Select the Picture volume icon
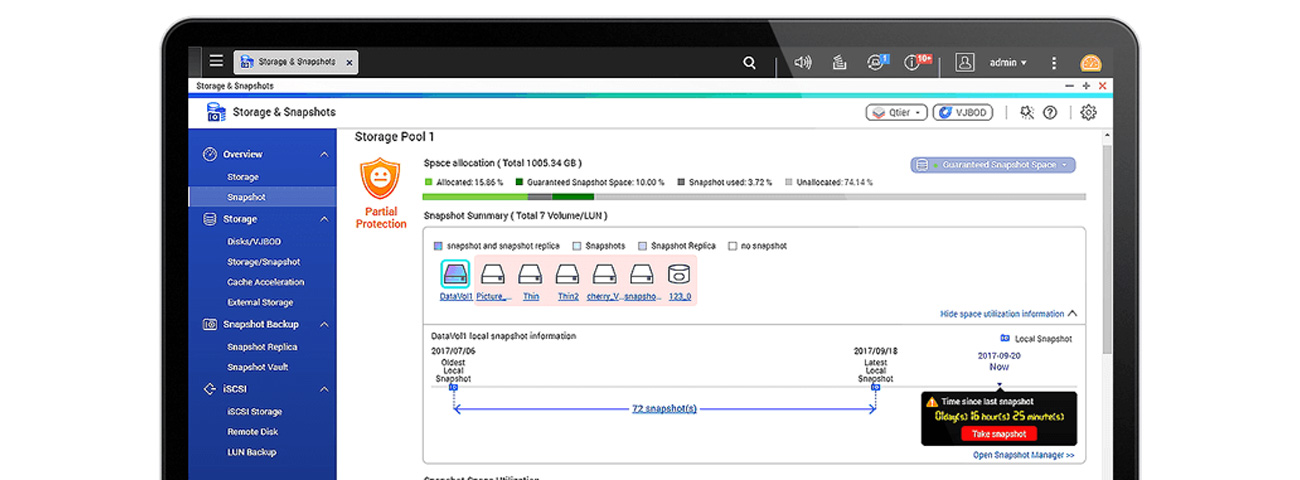Image resolution: width=1300 pixels, height=480 pixels. pyautogui.click(x=493, y=274)
